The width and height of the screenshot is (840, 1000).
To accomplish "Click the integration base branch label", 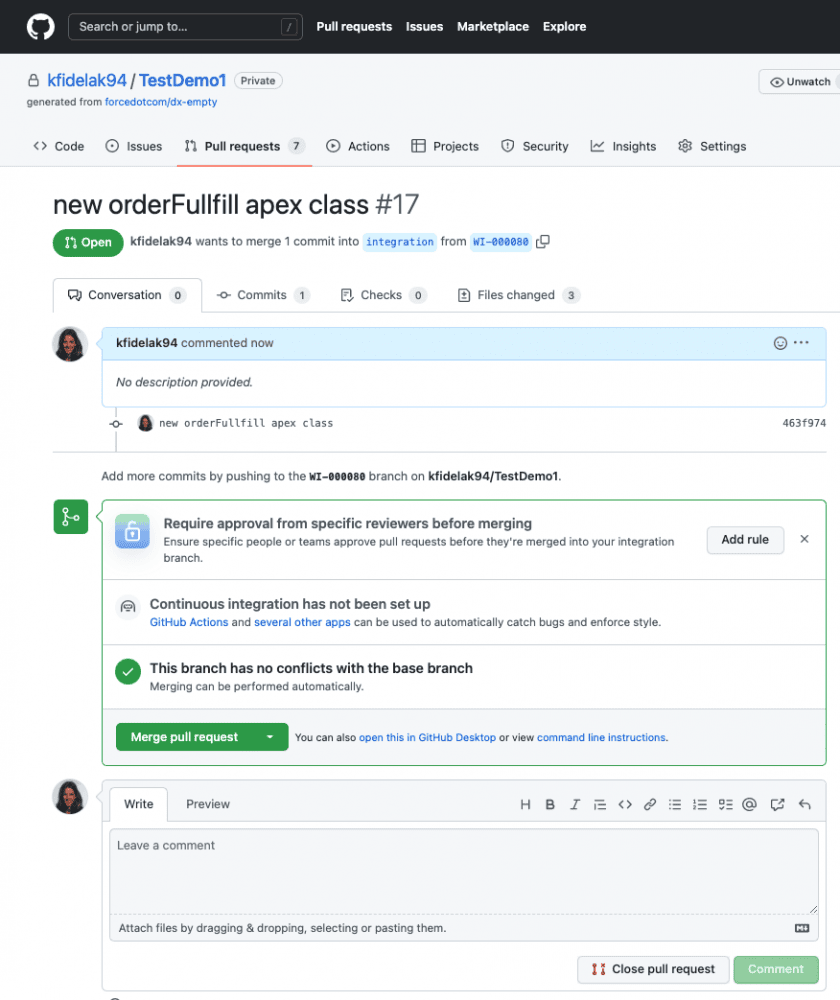I will (399, 242).
